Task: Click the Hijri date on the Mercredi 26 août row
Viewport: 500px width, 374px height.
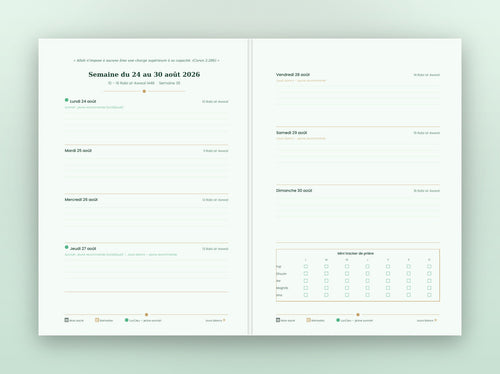Action: [215, 200]
